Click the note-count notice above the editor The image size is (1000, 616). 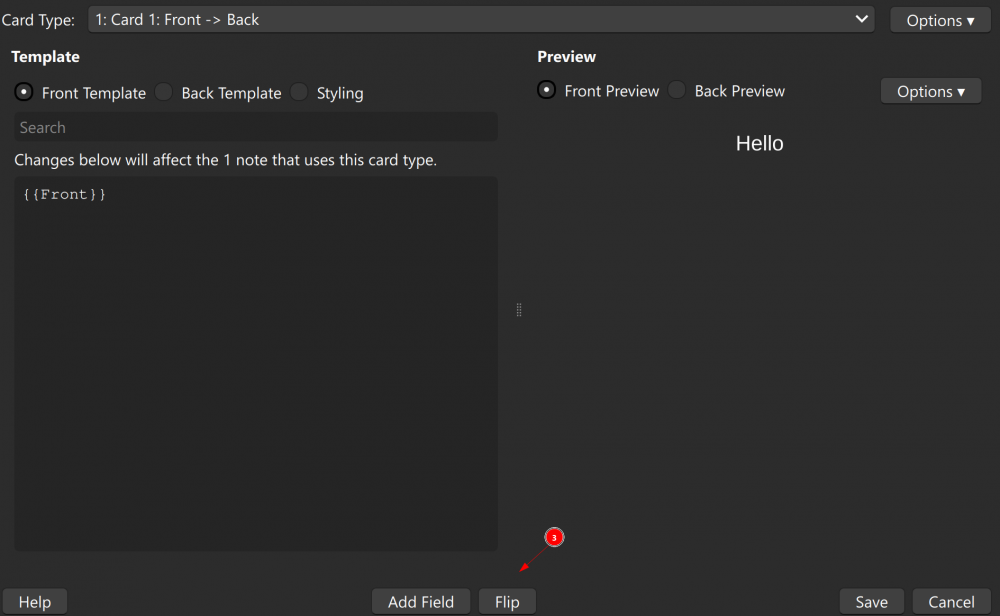[225, 160]
